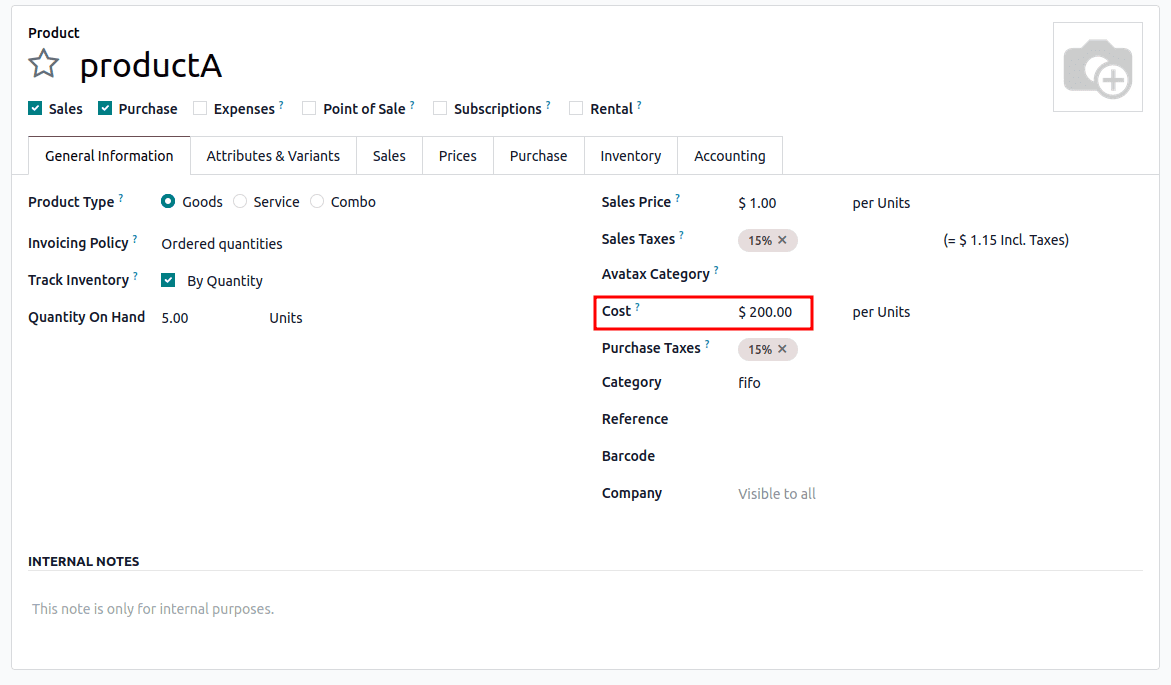Open the Accounting tab

[730, 156]
